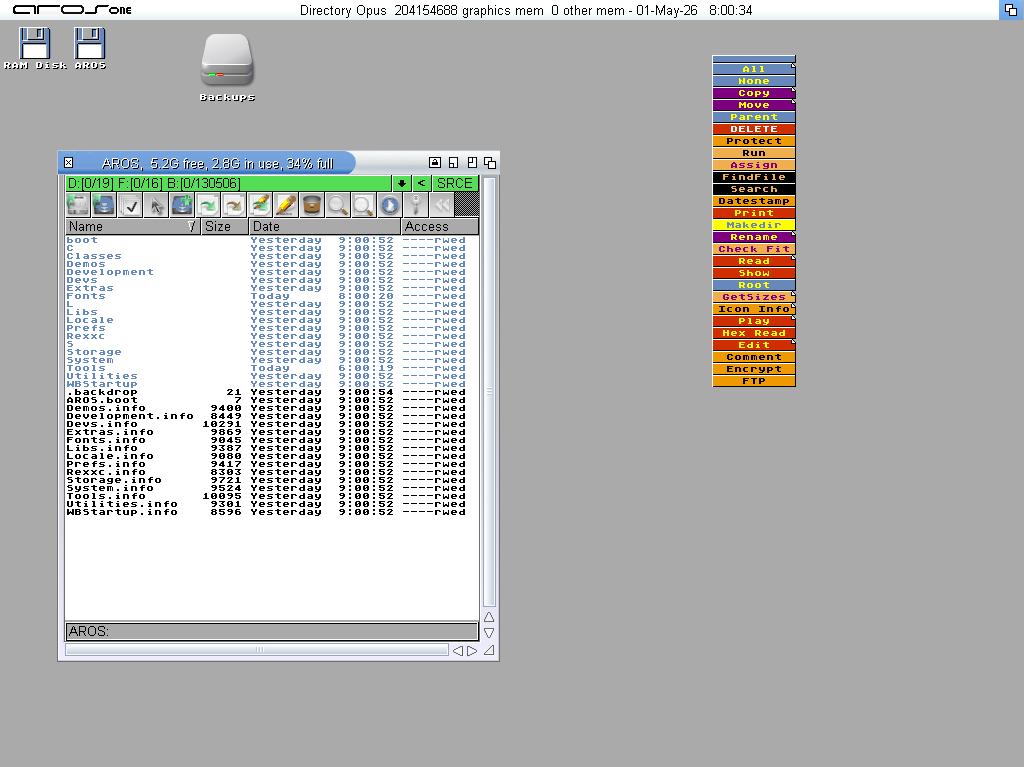Click screen depth gadget in top-right corner

coord(1010,10)
